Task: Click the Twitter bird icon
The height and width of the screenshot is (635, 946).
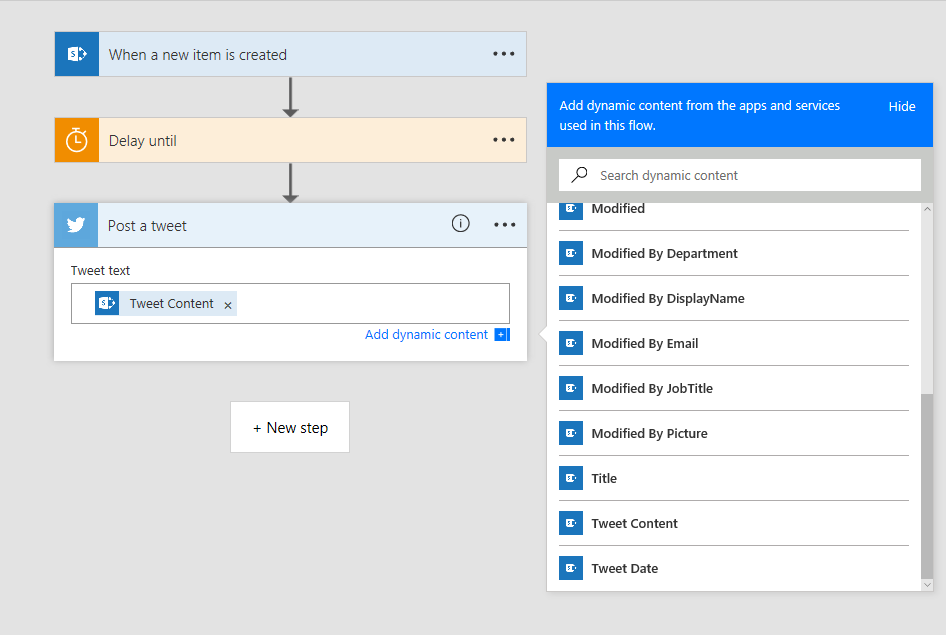Action: pyautogui.click(x=76, y=225)
